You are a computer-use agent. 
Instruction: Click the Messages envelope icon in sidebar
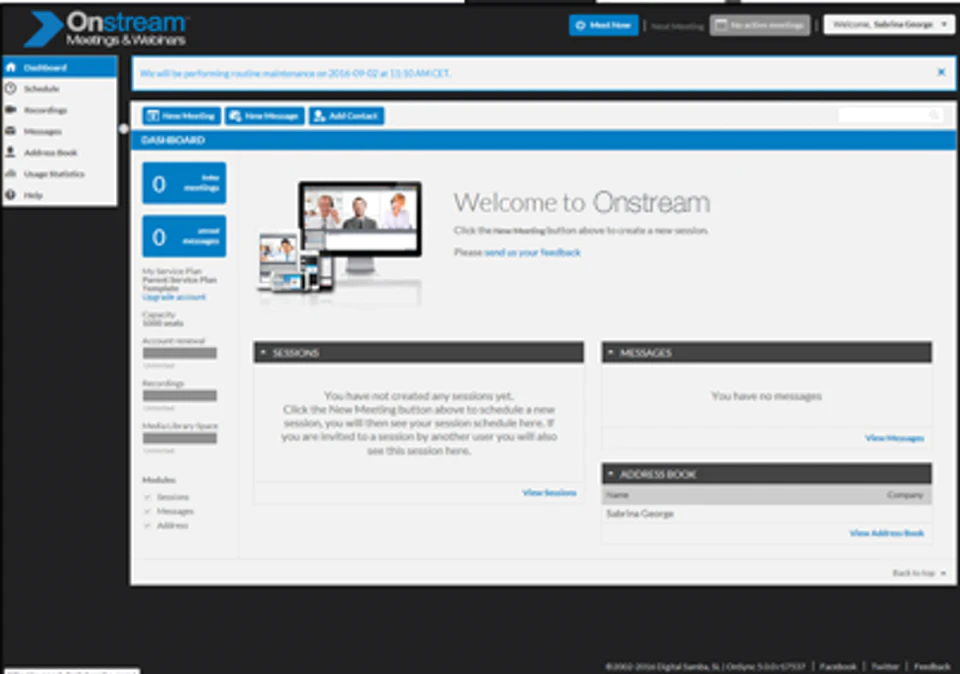click(x=10, y=131)
